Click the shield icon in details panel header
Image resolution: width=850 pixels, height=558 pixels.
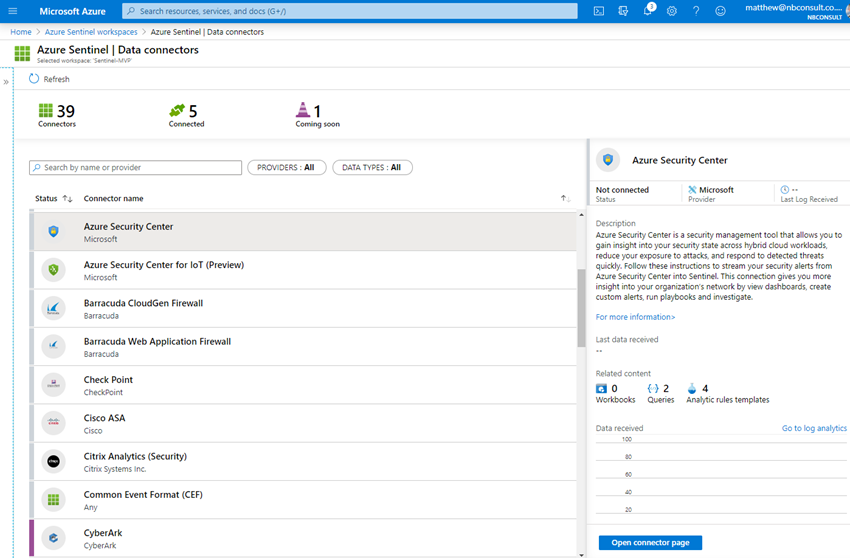(x=608, y=160)
